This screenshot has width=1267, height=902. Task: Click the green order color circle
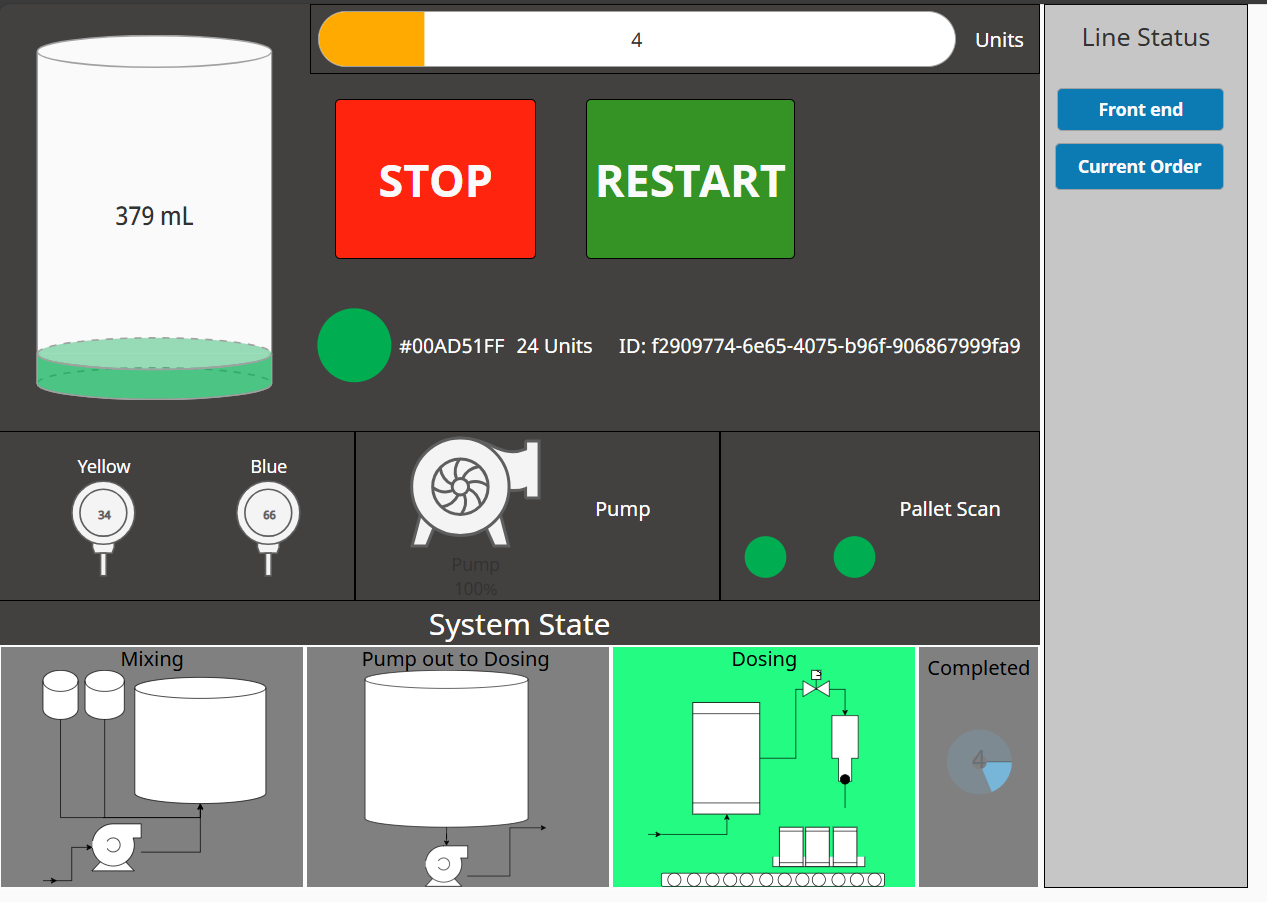point(353,345)
